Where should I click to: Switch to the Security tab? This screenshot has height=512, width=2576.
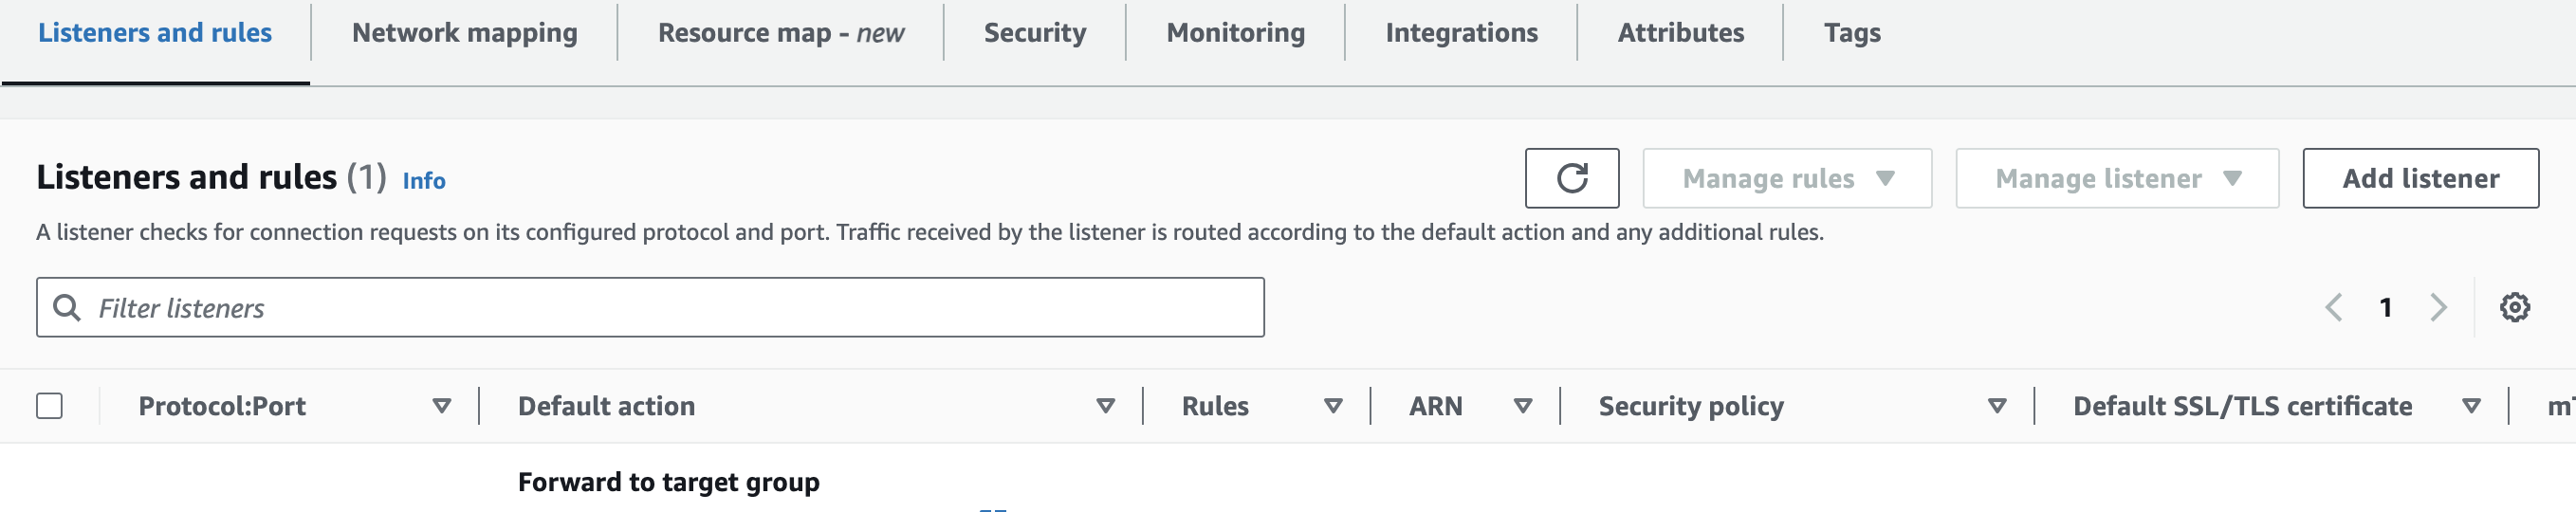click(1034, 33)
